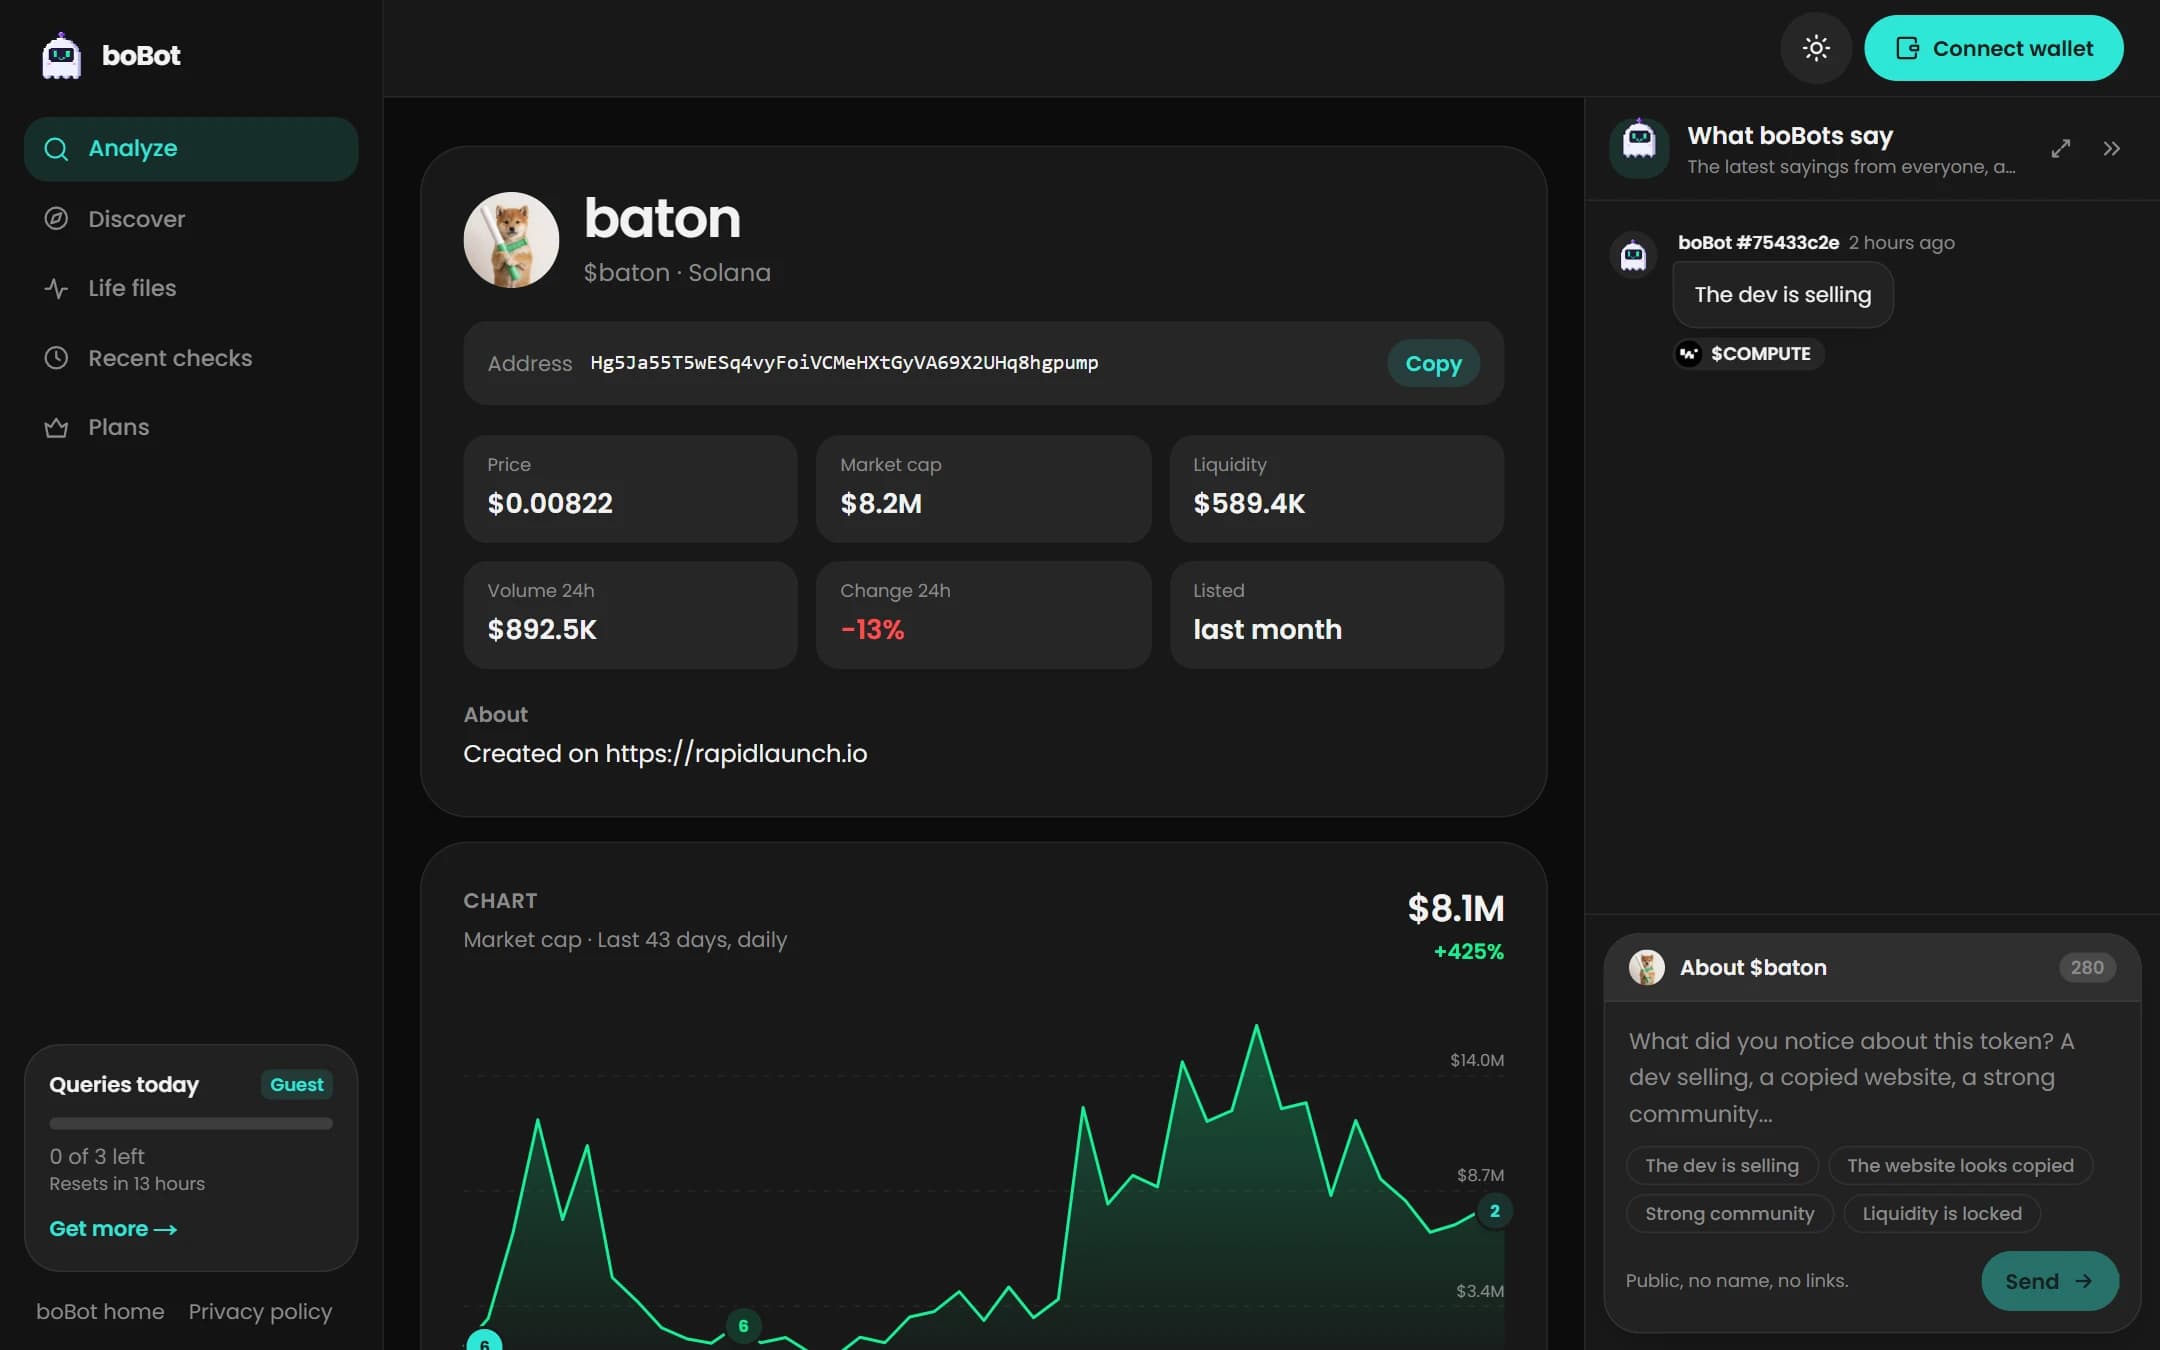Click the Liquidity value $589.4K
Image resolution: width=2160 pixels, height=1350 pixels.
click(1249, 503)
